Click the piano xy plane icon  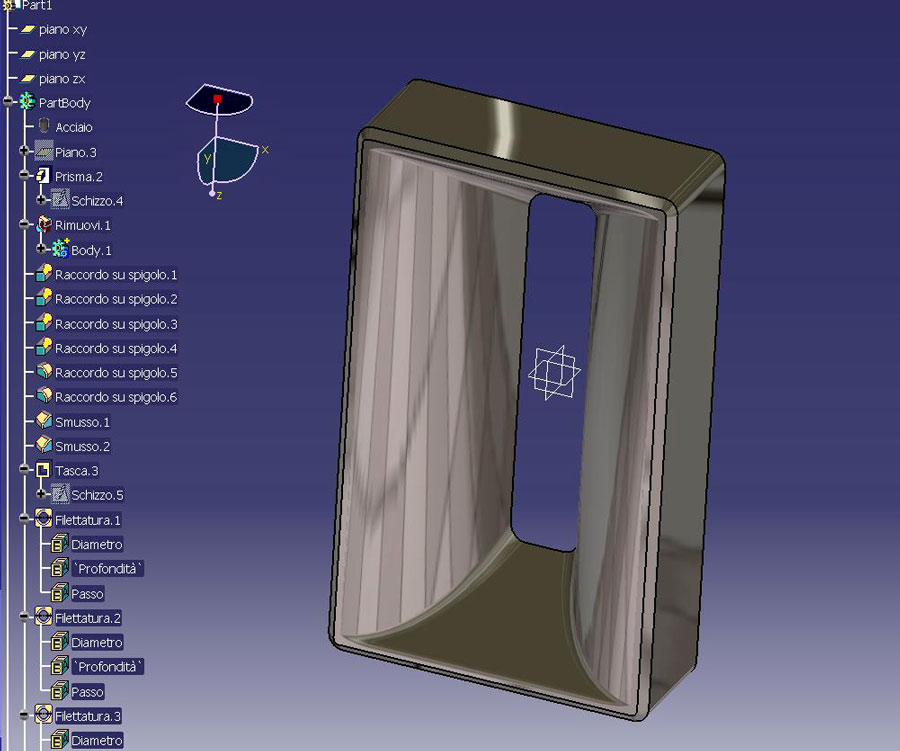(27, 29)
